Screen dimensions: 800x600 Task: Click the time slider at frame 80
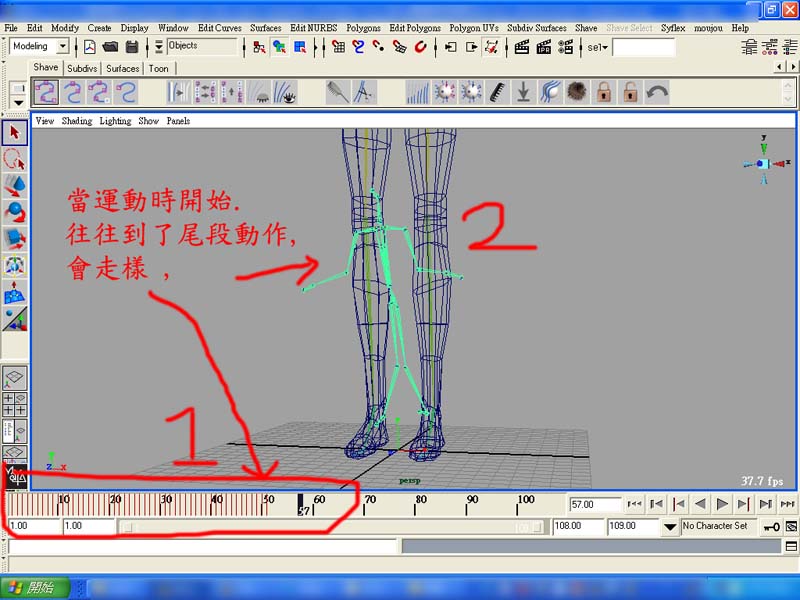415,504
